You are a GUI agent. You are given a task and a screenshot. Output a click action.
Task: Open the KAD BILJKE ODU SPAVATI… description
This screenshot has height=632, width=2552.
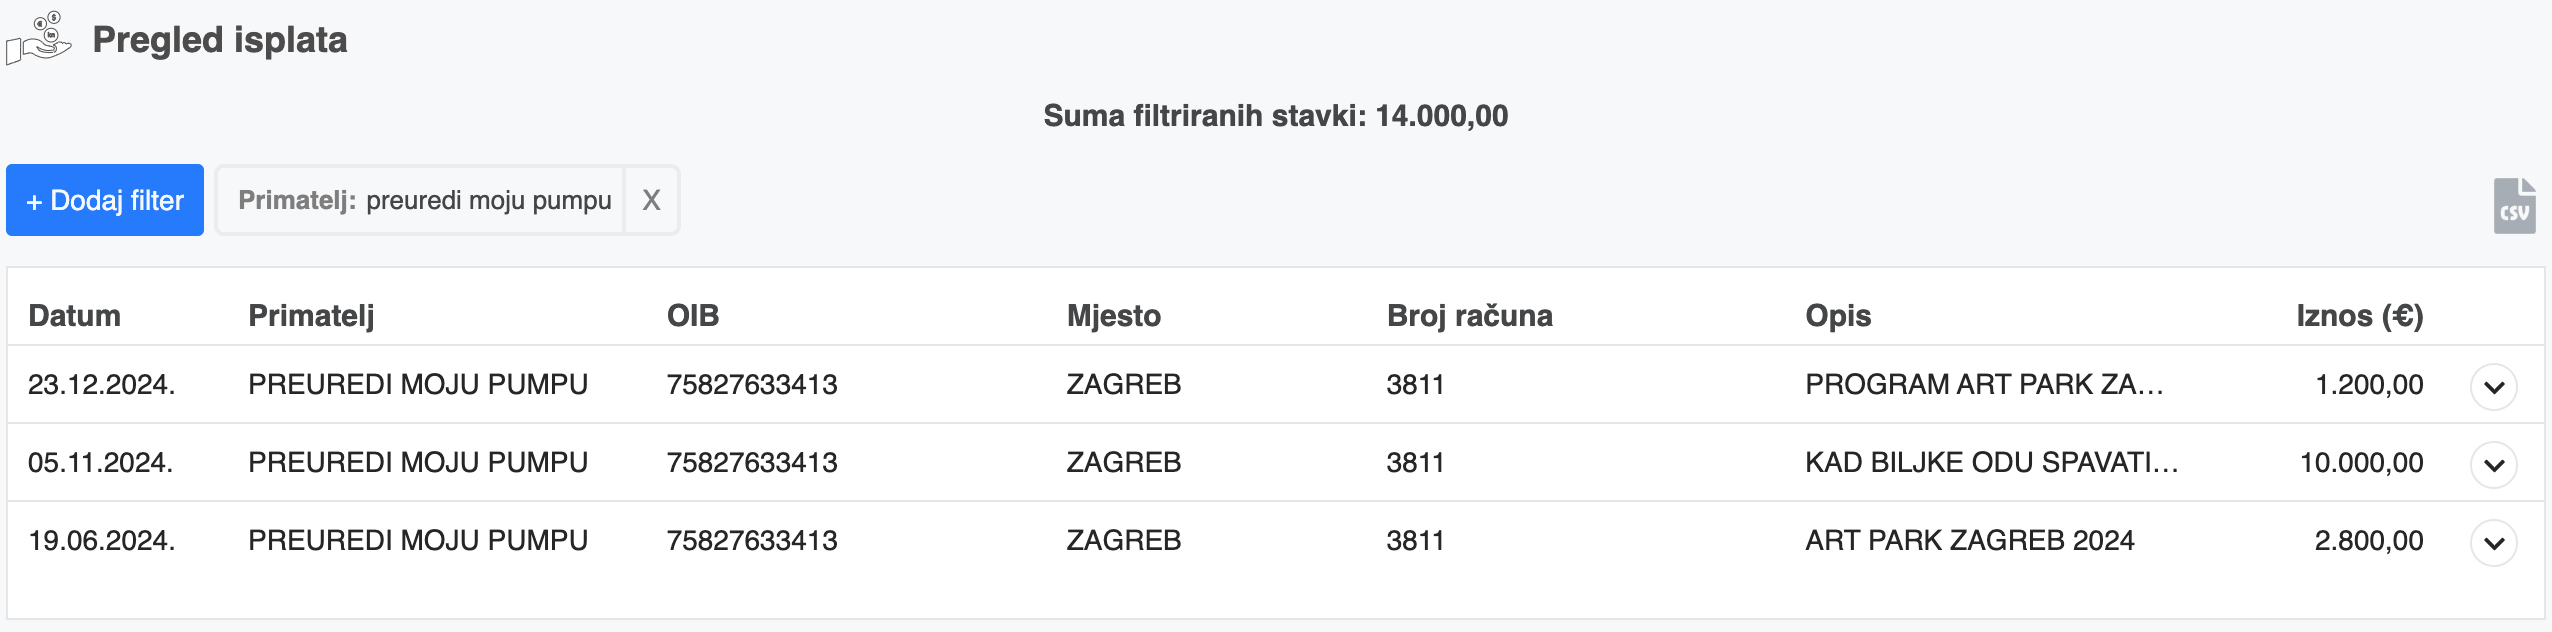click(1992, 462)
